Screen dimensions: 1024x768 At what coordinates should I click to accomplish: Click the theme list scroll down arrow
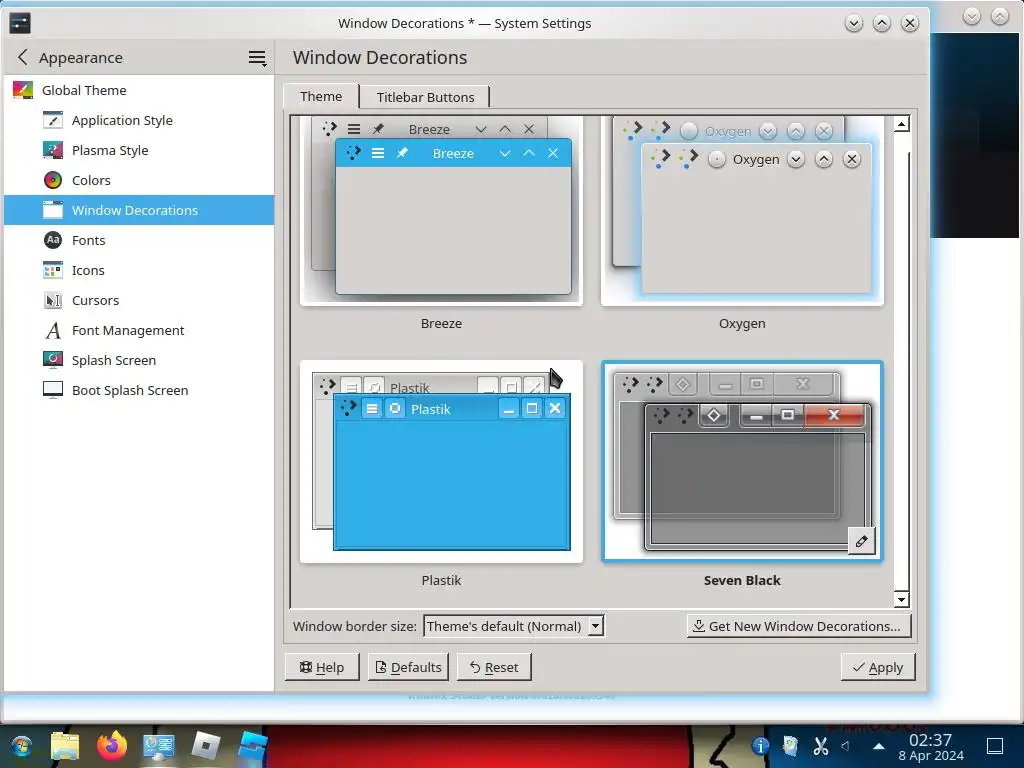pyautogui.click(x=901, y=599)
